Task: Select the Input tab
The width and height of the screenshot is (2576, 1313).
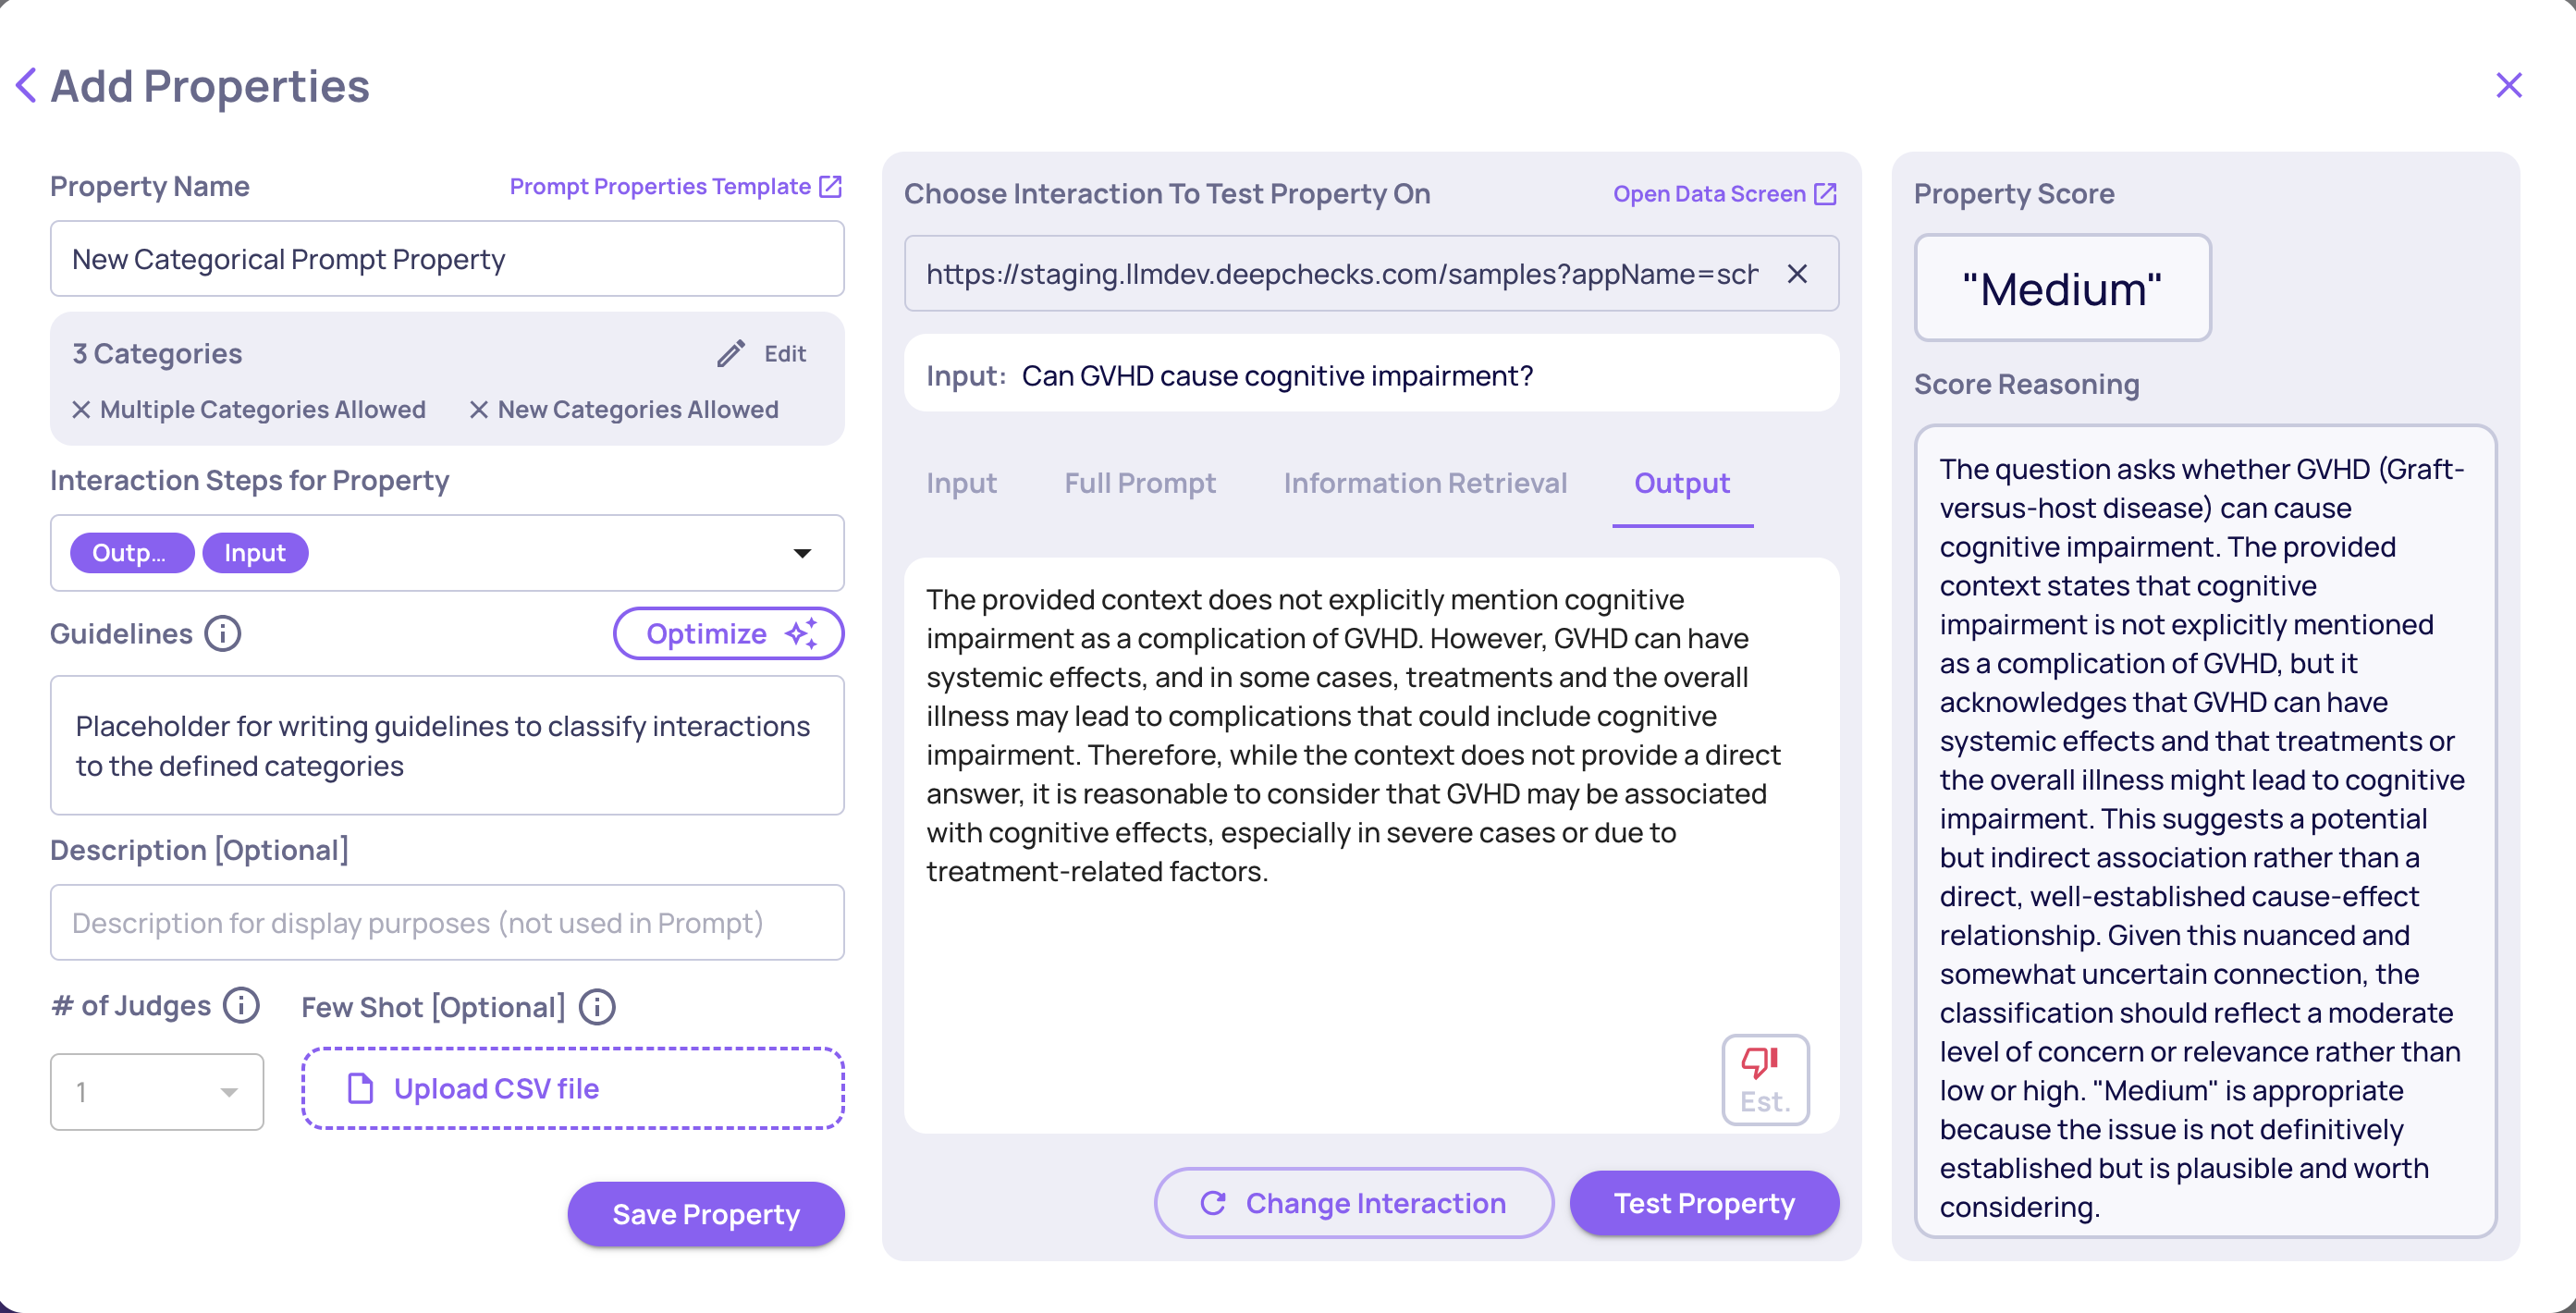Action: (x=961, y=483)
